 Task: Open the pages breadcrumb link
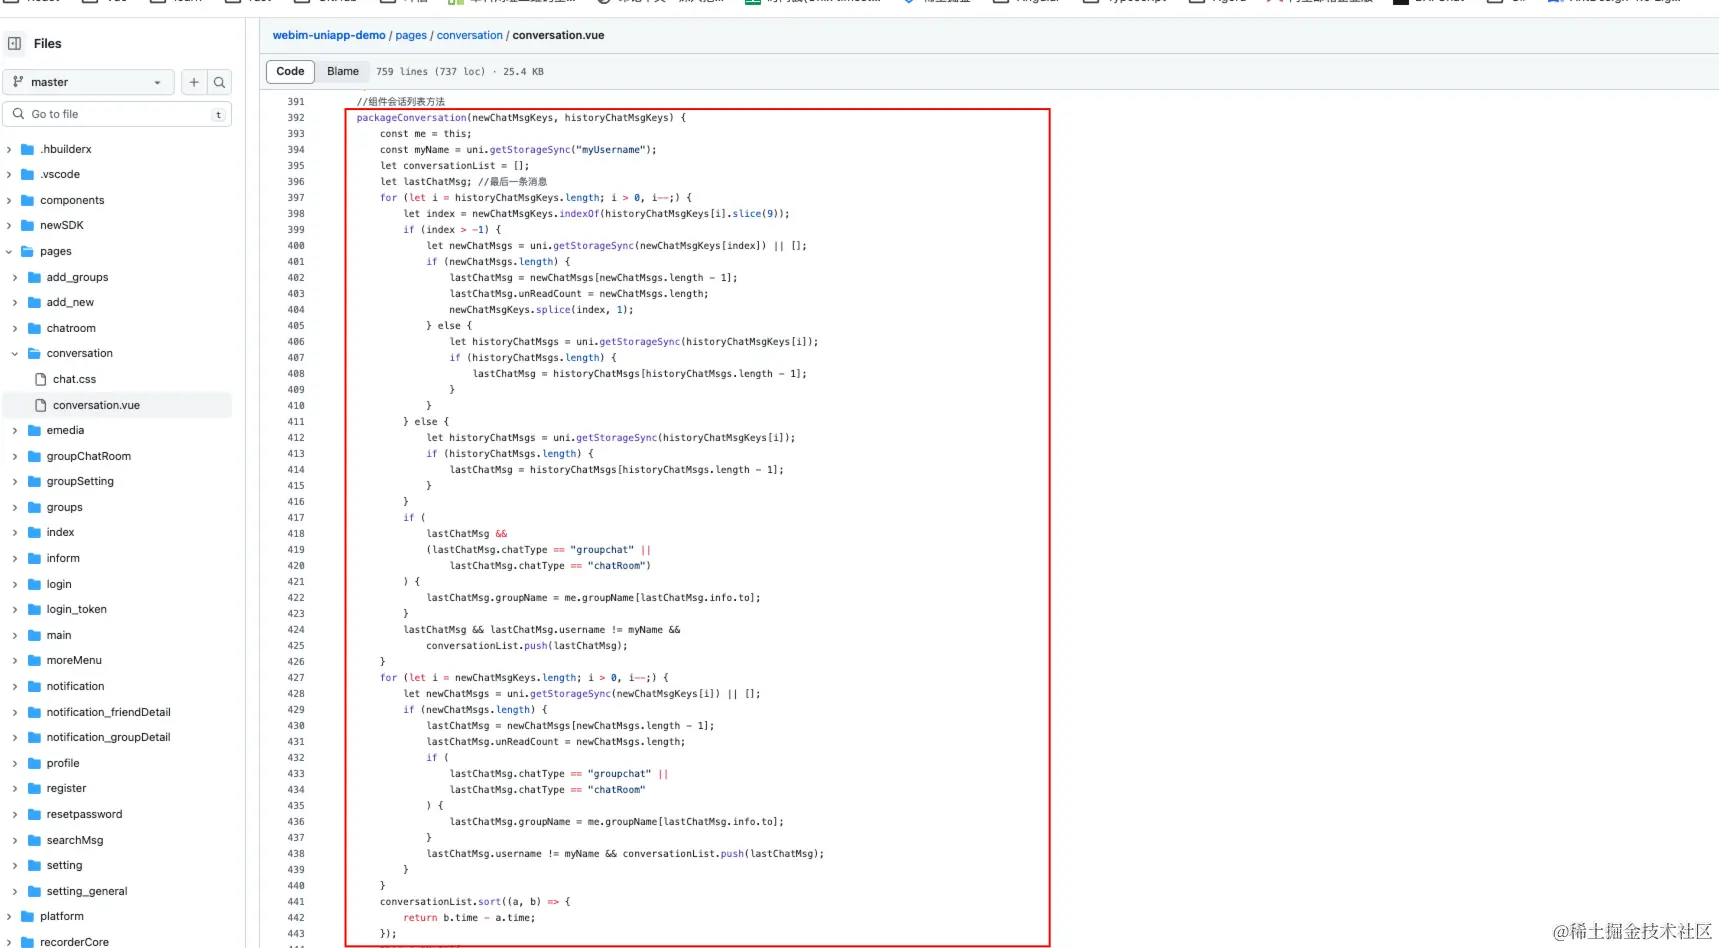pyautogui.click(x=411, y=35)
